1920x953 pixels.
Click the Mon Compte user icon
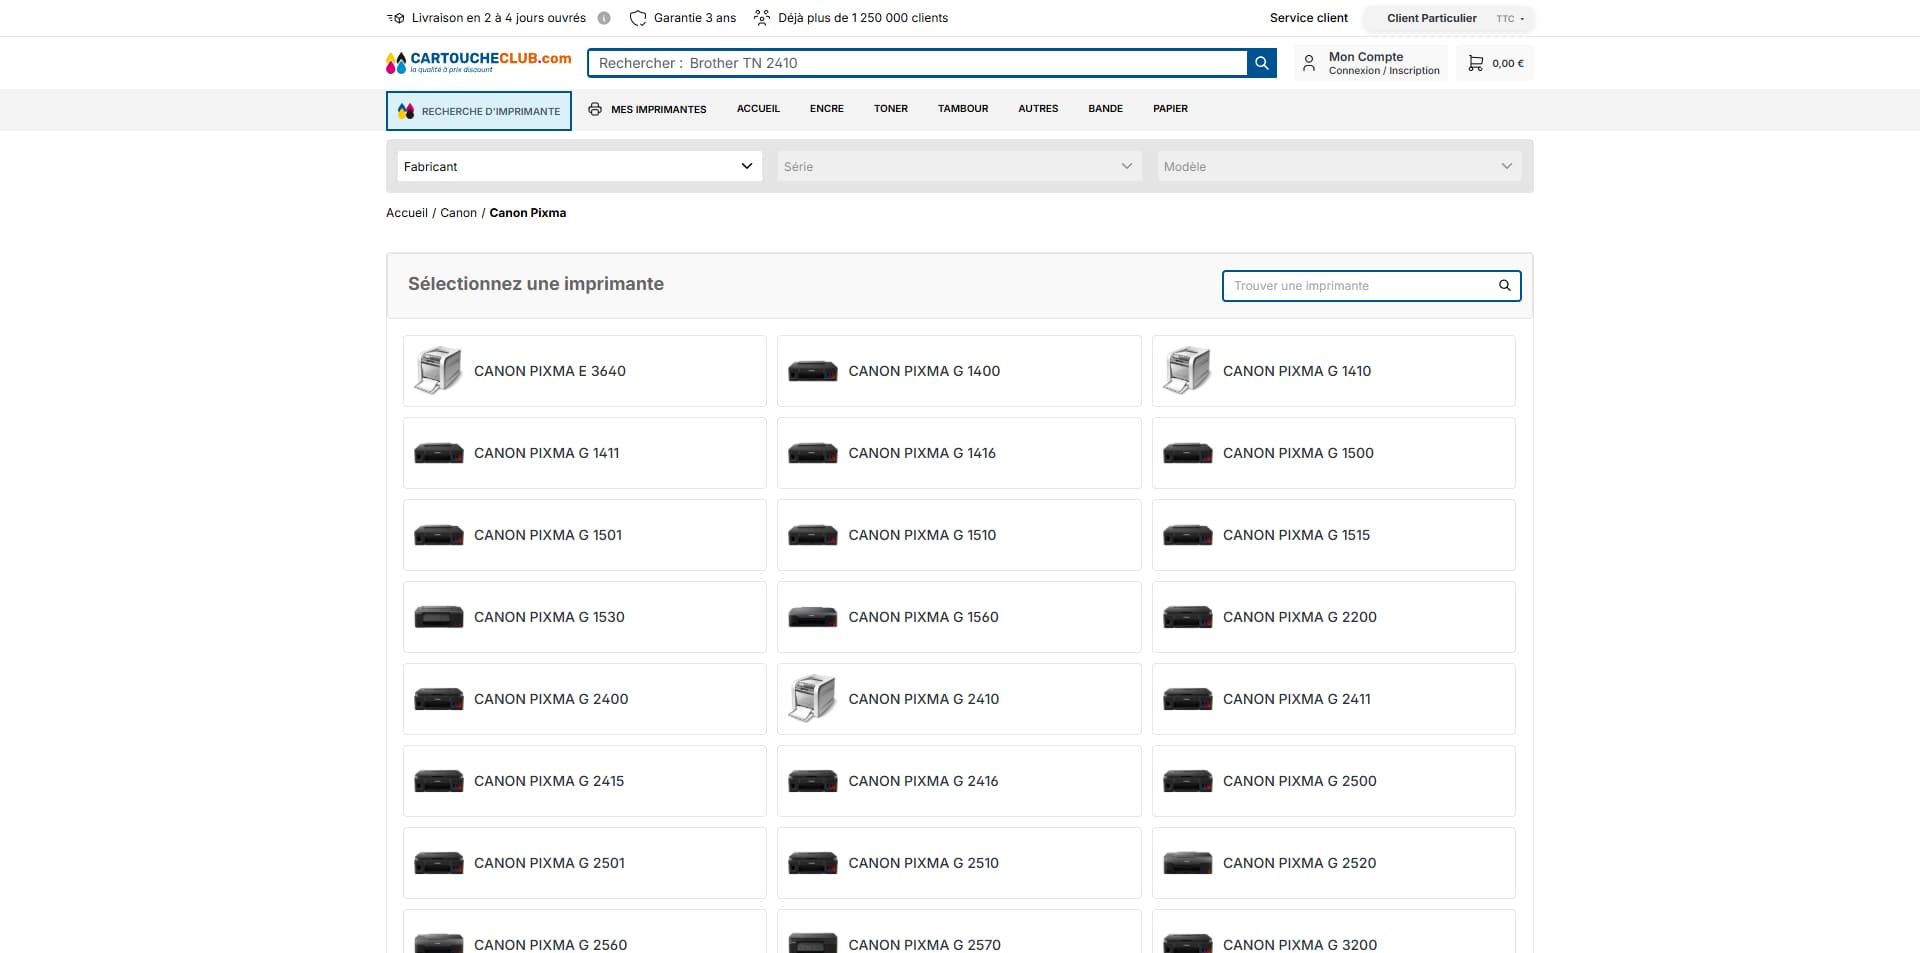(1309, 63)
